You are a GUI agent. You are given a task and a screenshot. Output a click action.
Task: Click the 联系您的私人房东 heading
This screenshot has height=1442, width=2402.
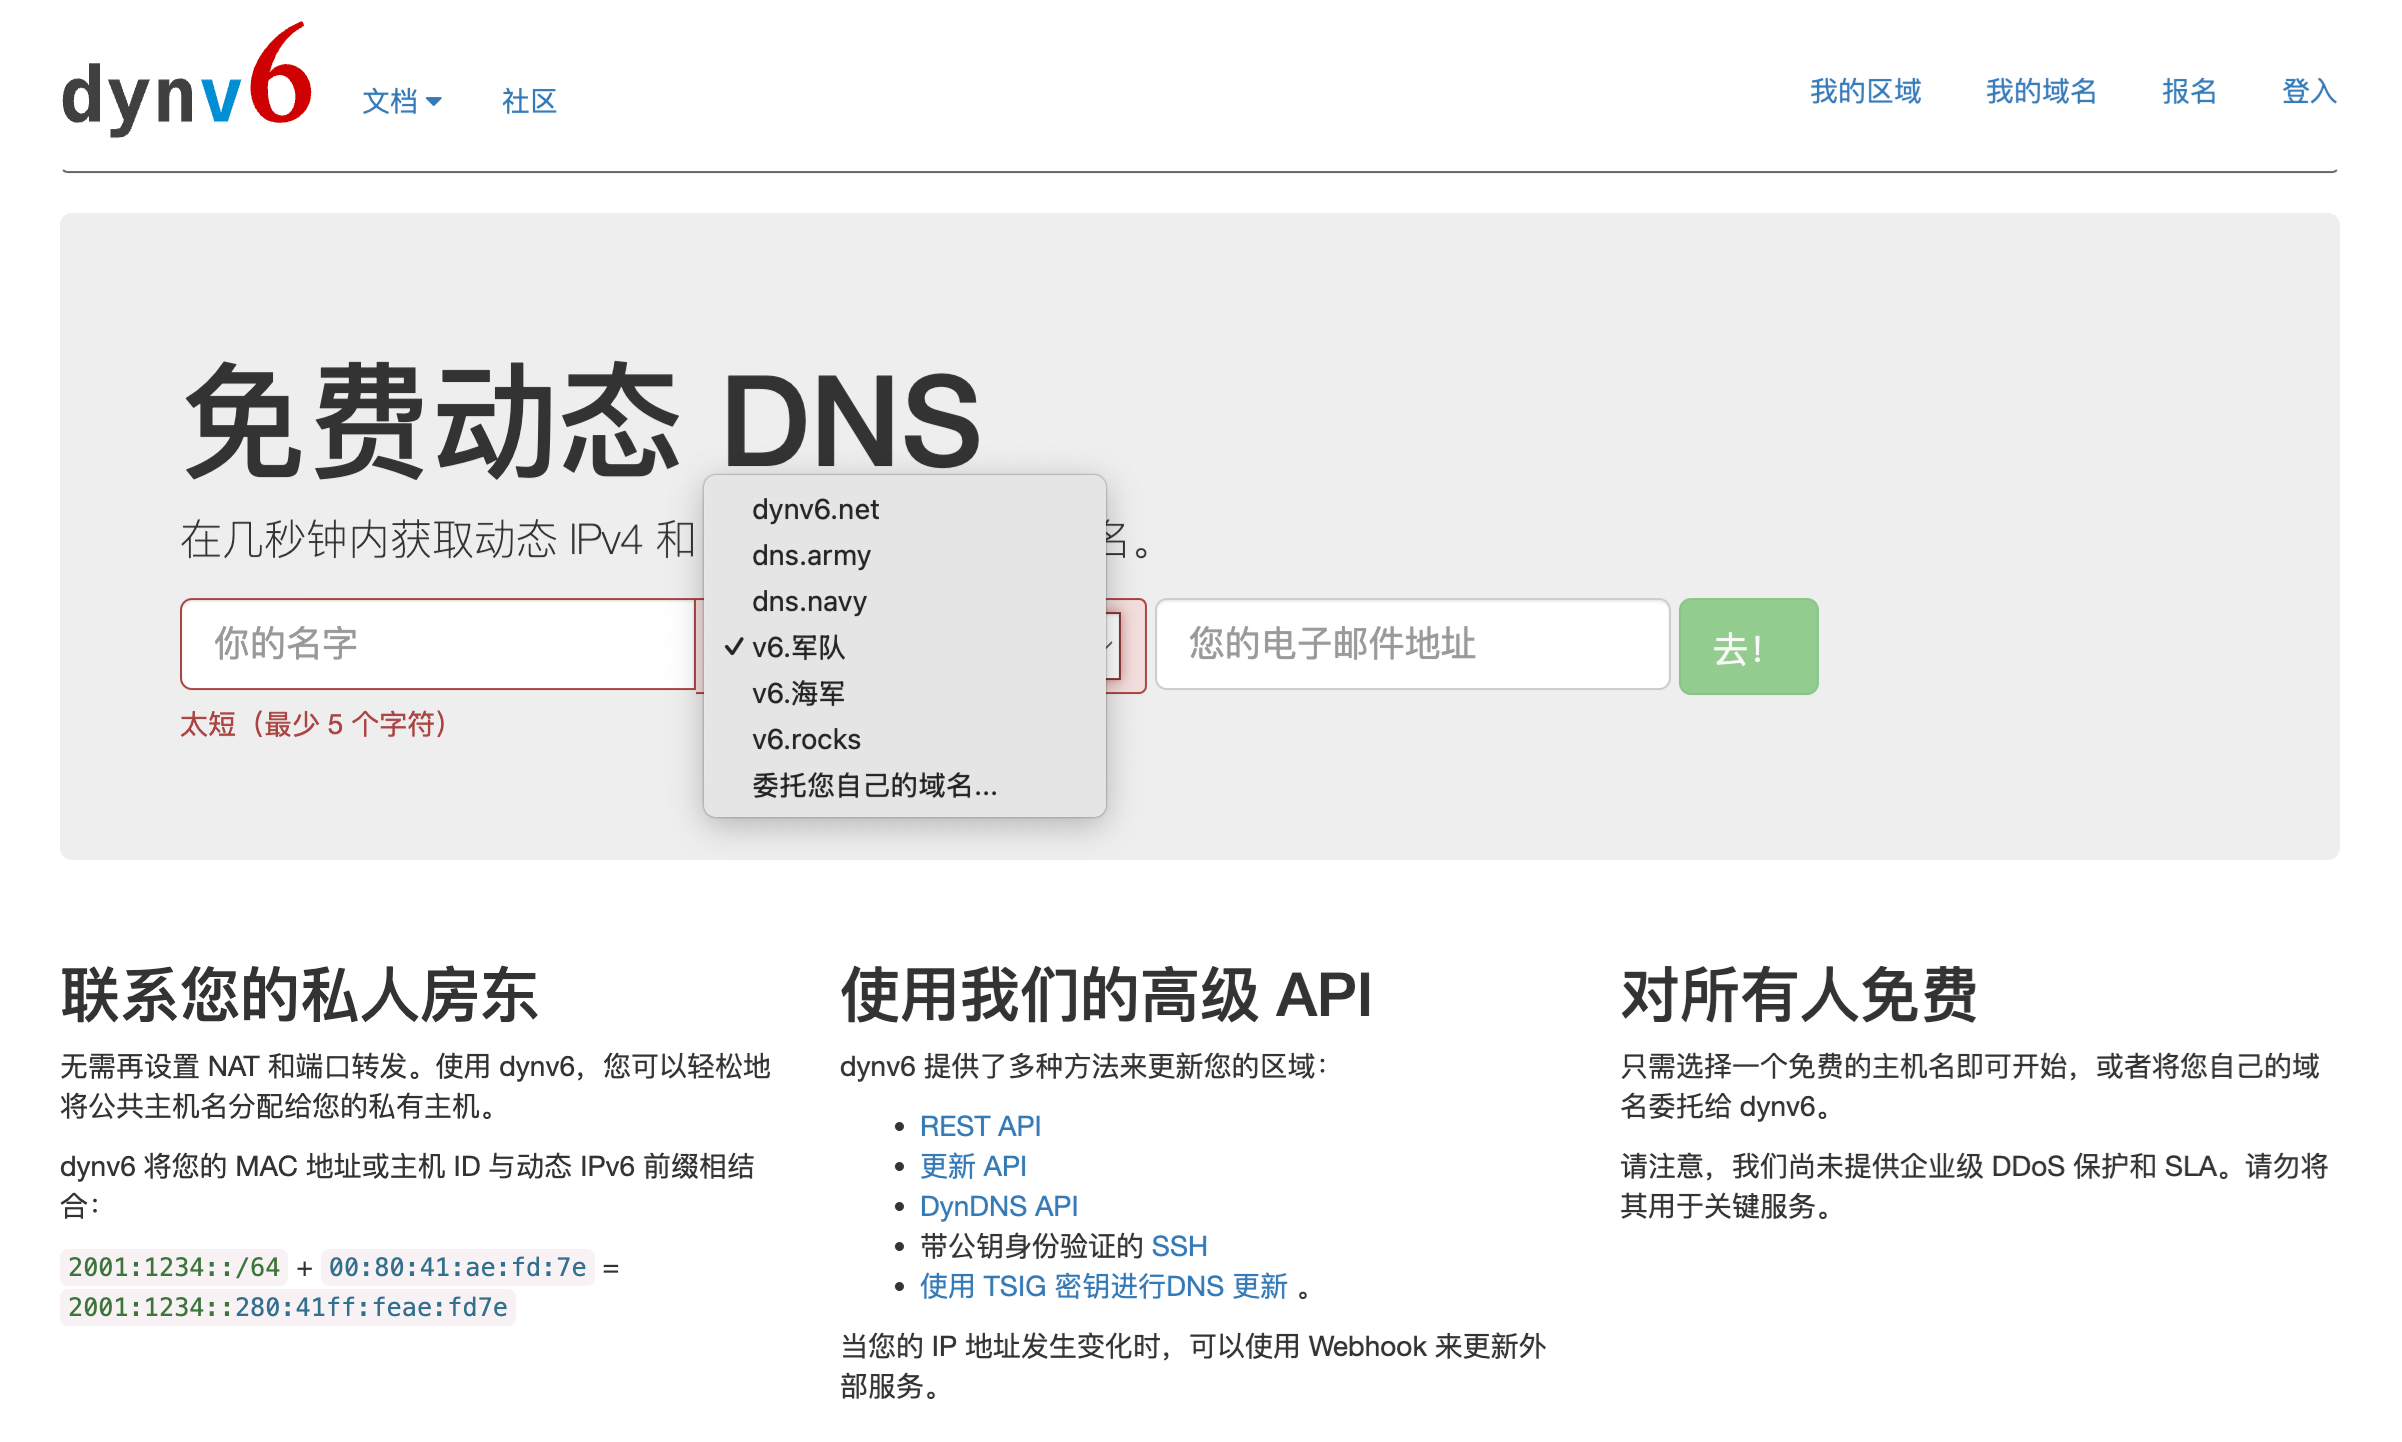[x=300, y=996]
